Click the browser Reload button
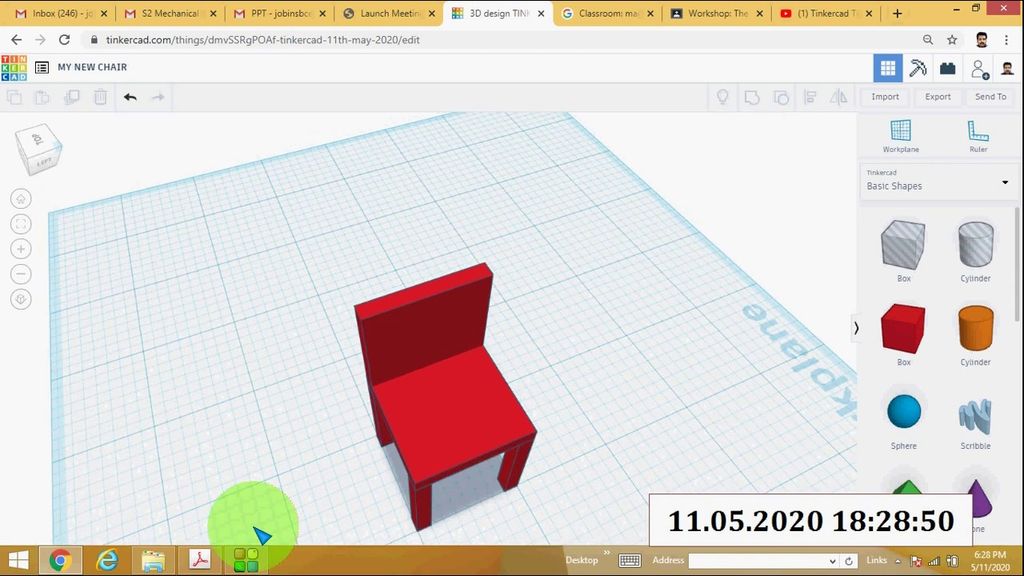This screenshot has height=576, width=1024. pos(64,40)
